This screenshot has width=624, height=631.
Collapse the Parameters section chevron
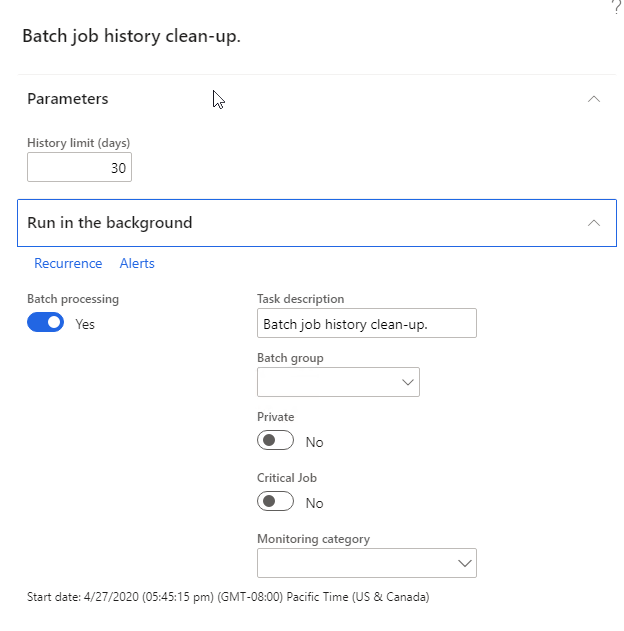pos(593,99)
